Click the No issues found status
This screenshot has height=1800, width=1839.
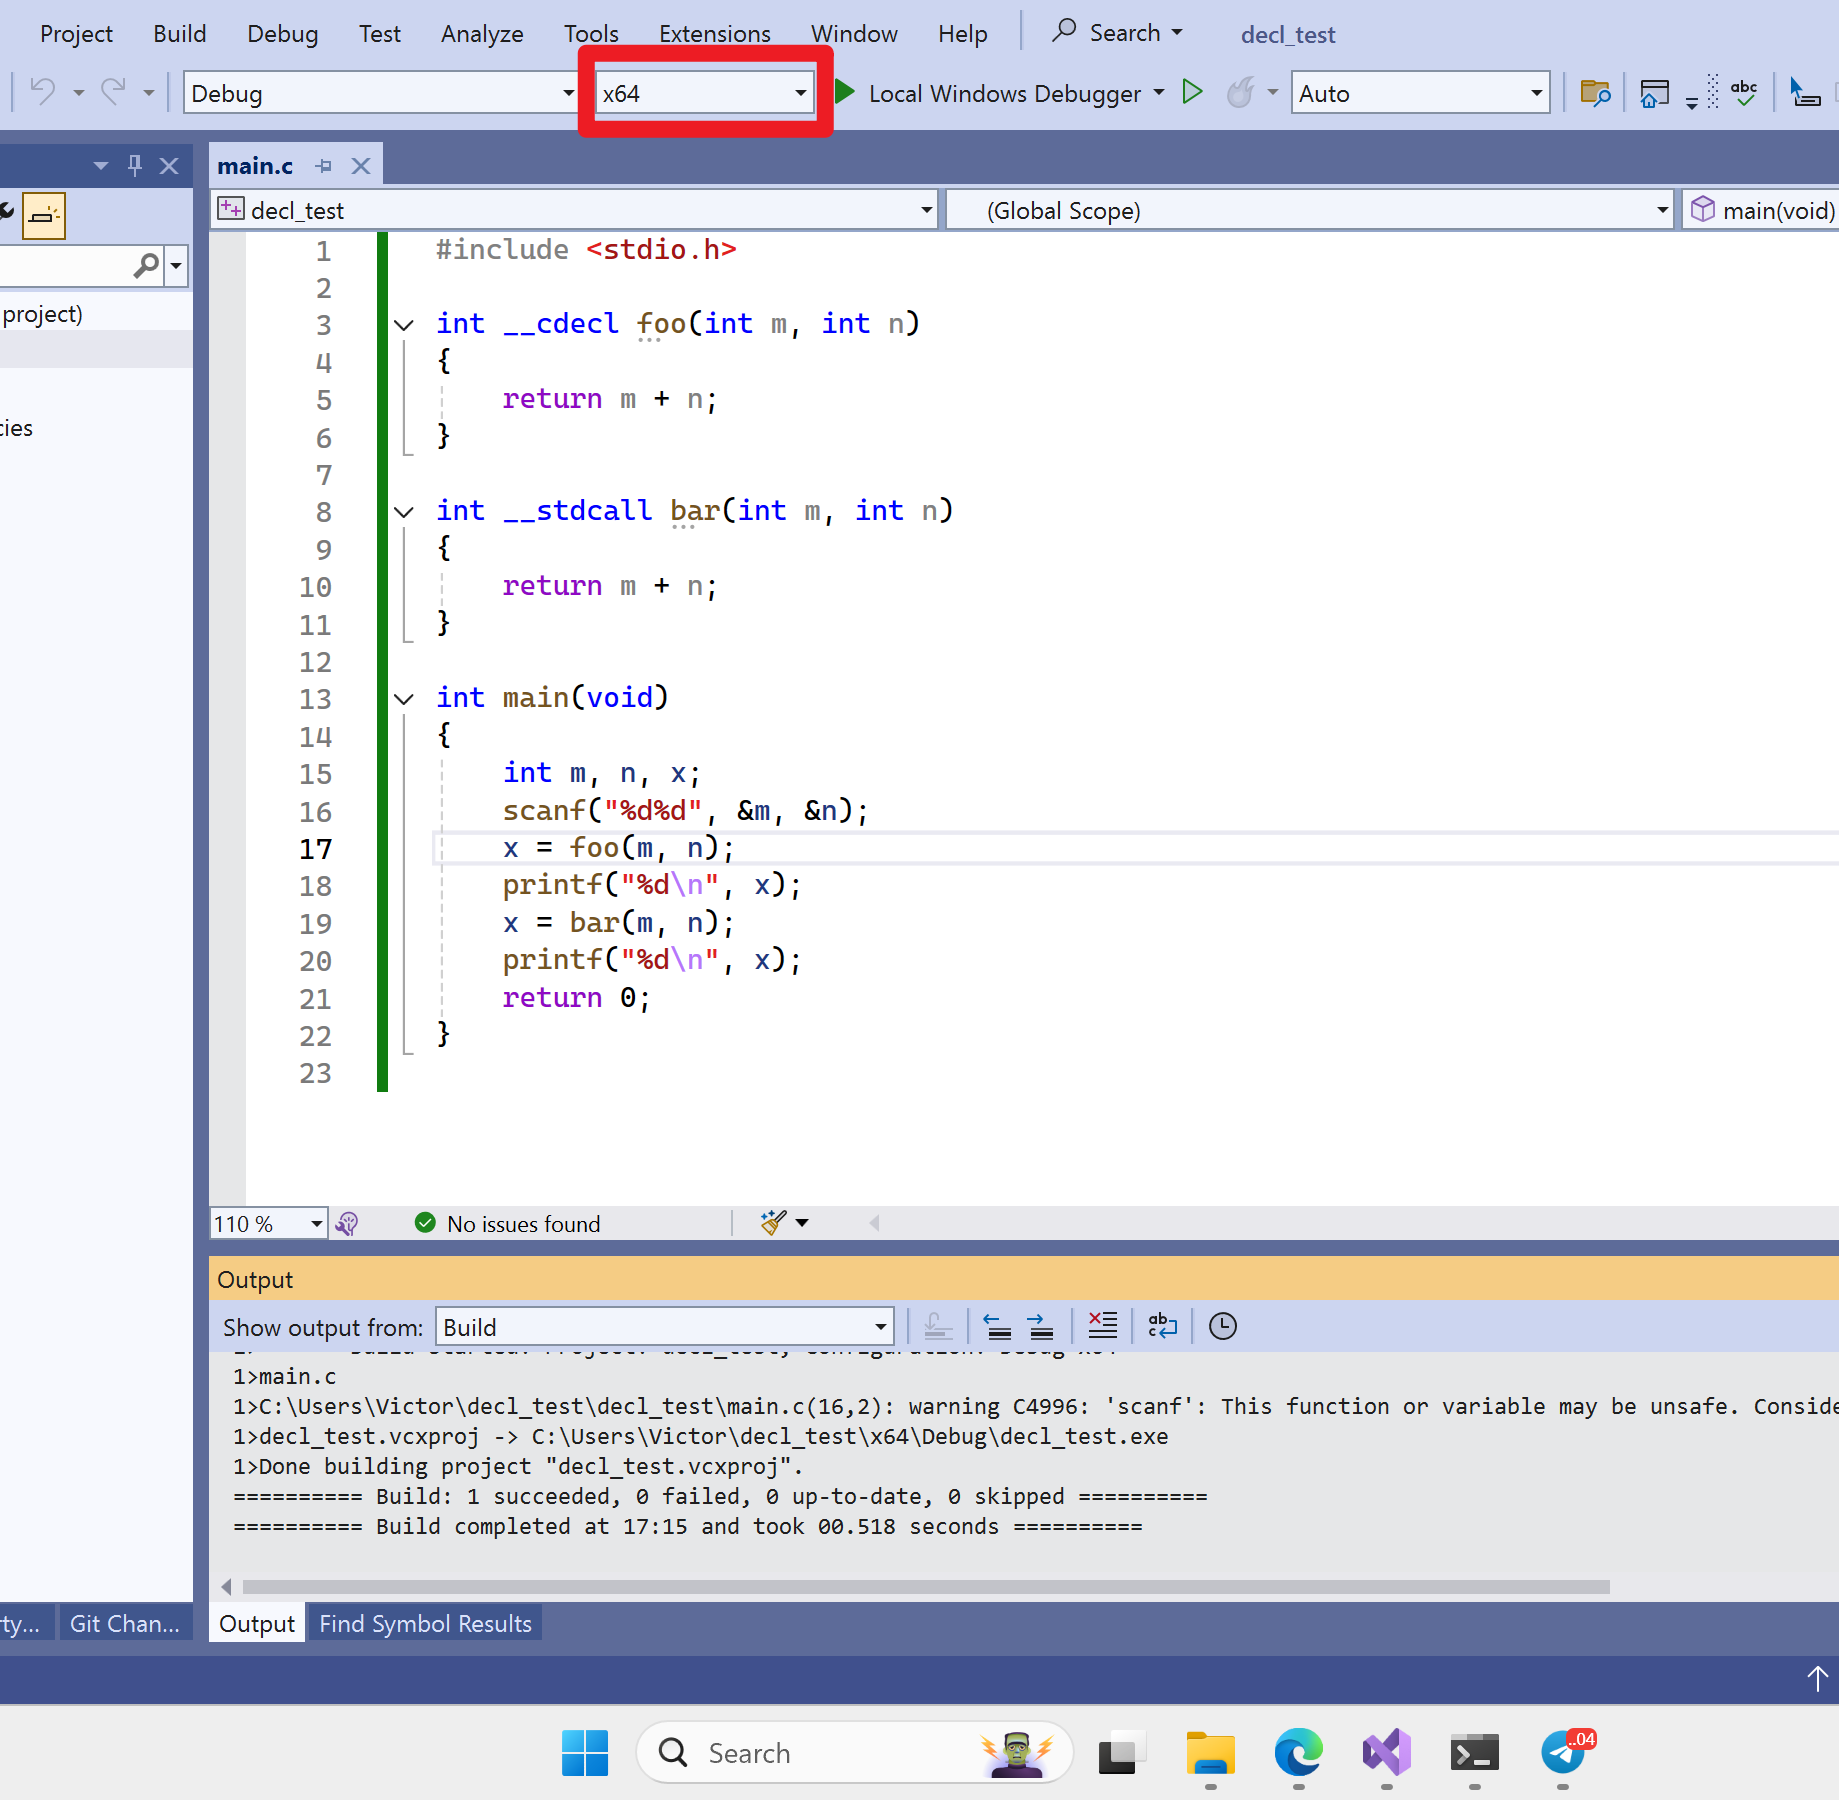[522, 1223]
